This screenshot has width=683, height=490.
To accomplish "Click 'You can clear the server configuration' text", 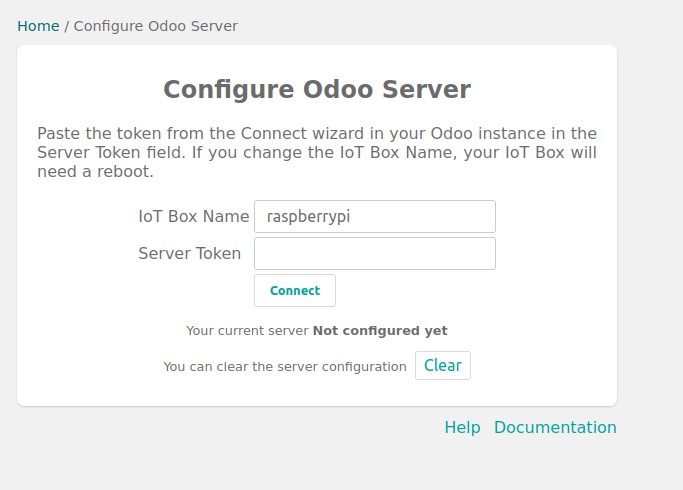I will coord(285,367).
